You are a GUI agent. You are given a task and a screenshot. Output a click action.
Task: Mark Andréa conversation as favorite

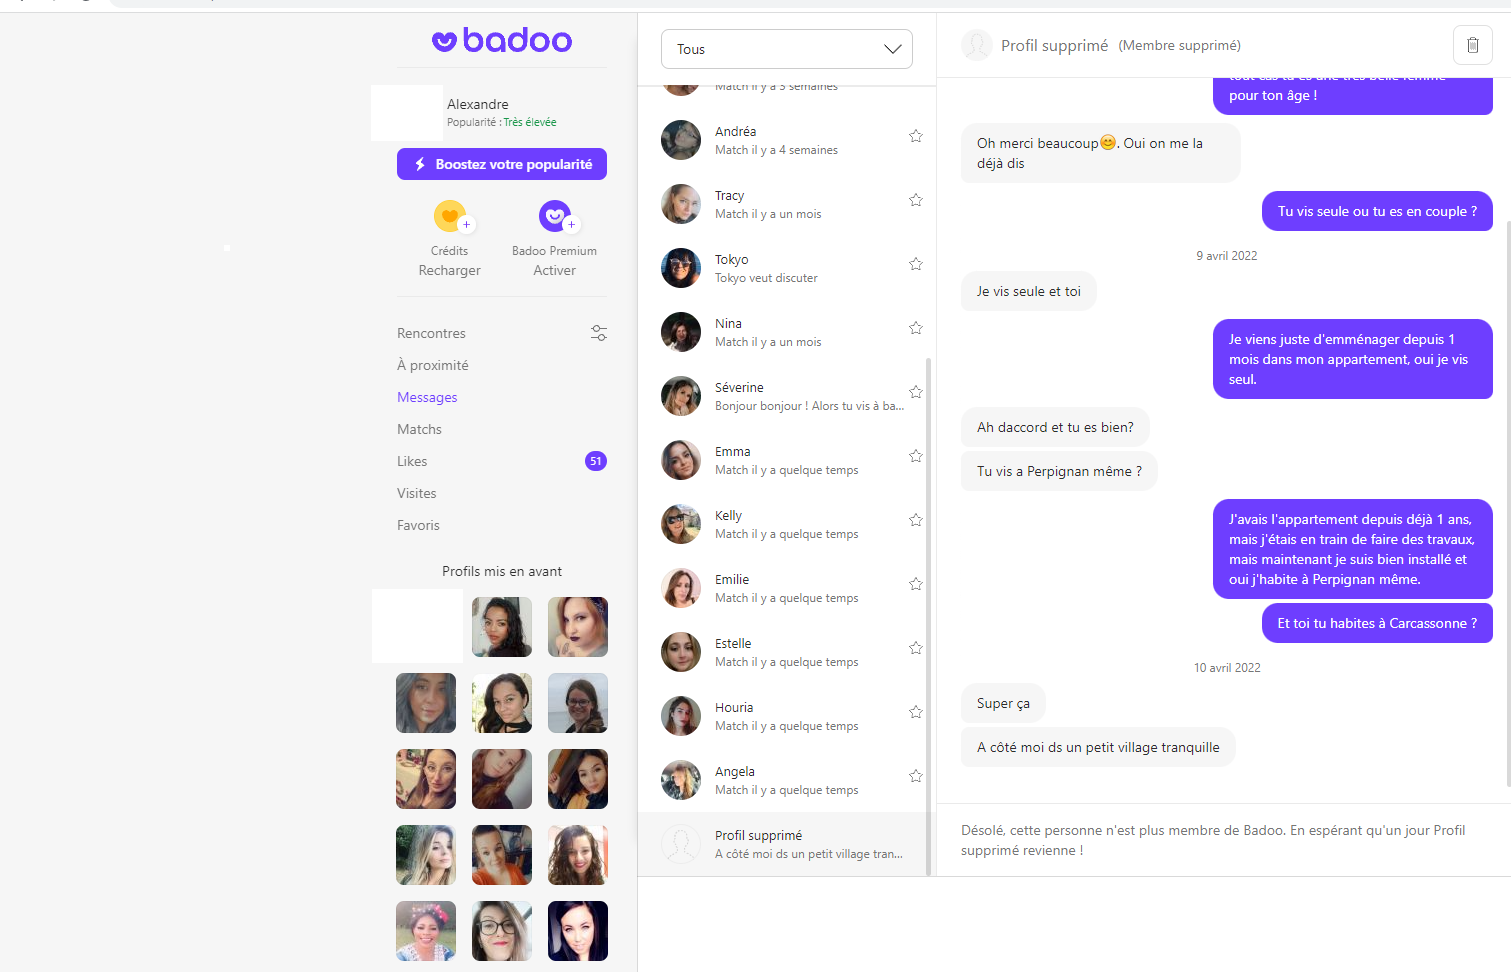[x=915, y=136]
